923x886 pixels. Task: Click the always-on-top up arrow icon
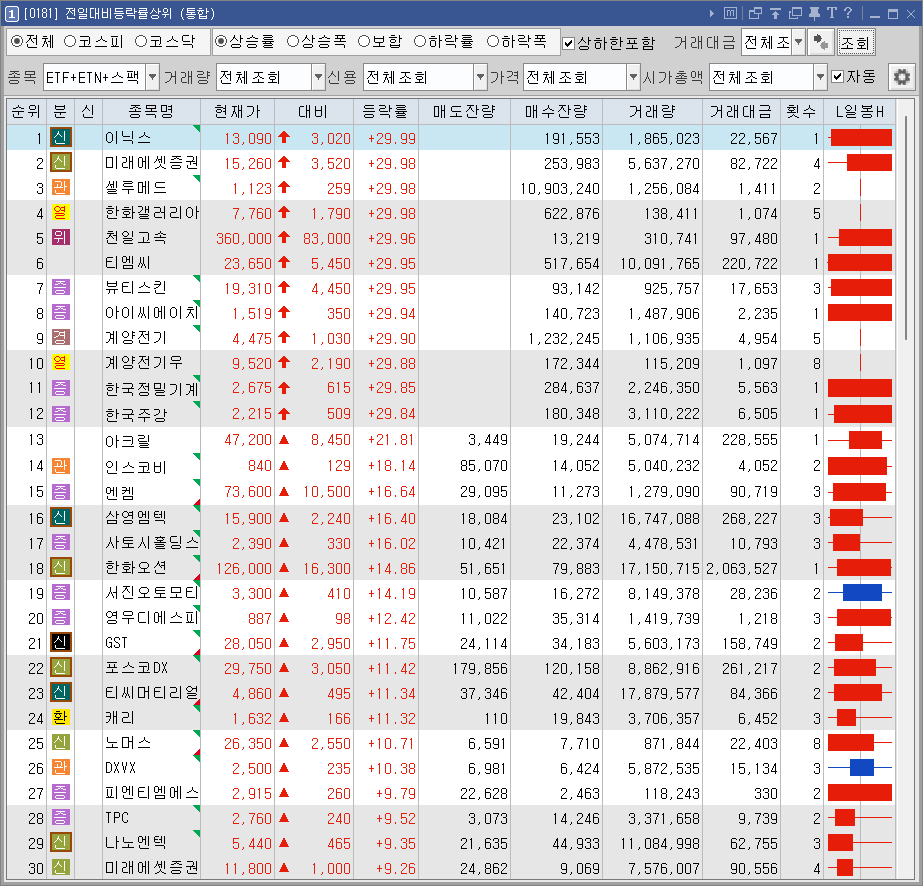pyautogui.click(x=775, y=13)
